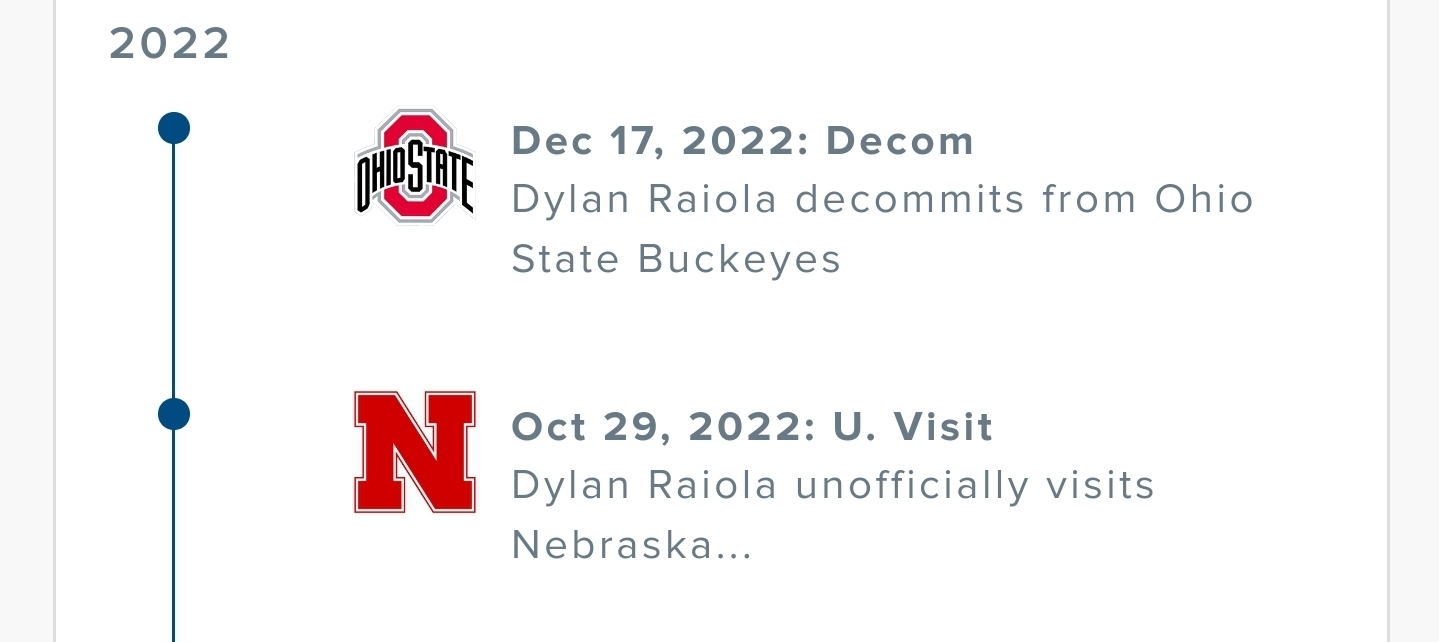Click the Nebraska red N logo
The height and width of the screenshot is (642, 1439).
tap(414, 452)
